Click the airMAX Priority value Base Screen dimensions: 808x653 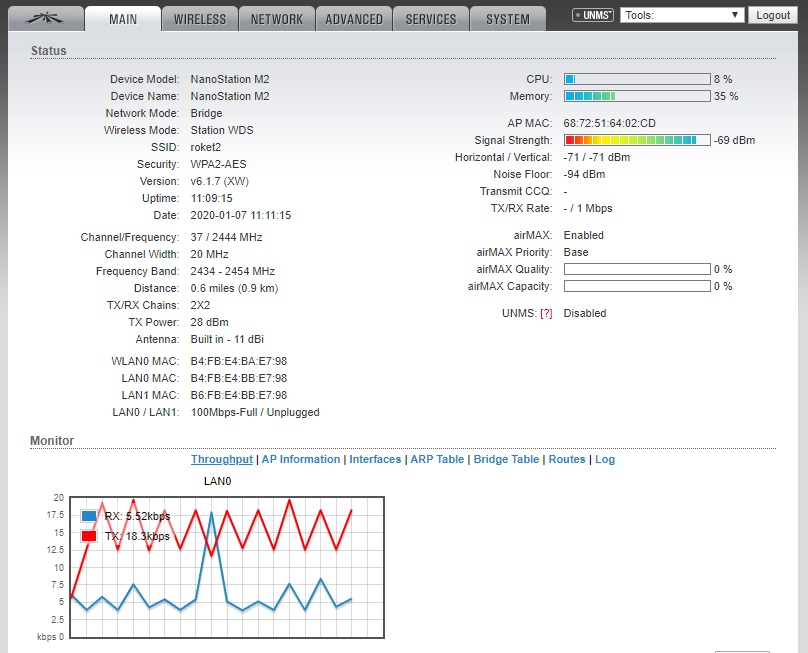click(x=576, y=252)
